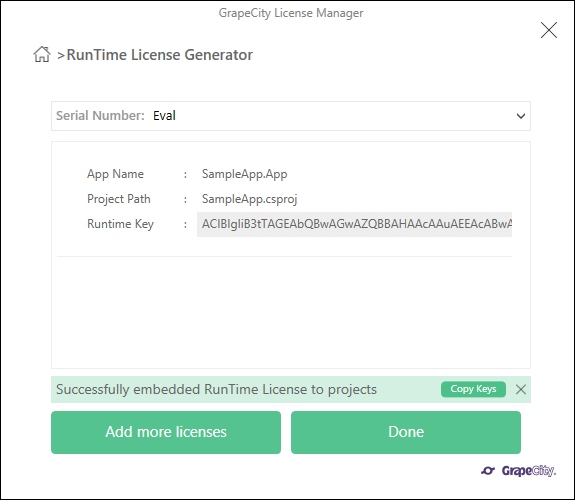This screenshot has height=500, width=575.
Task: Close the GrapeCity License Manager window
Action: pyautogui.click(x=549, y=30)
